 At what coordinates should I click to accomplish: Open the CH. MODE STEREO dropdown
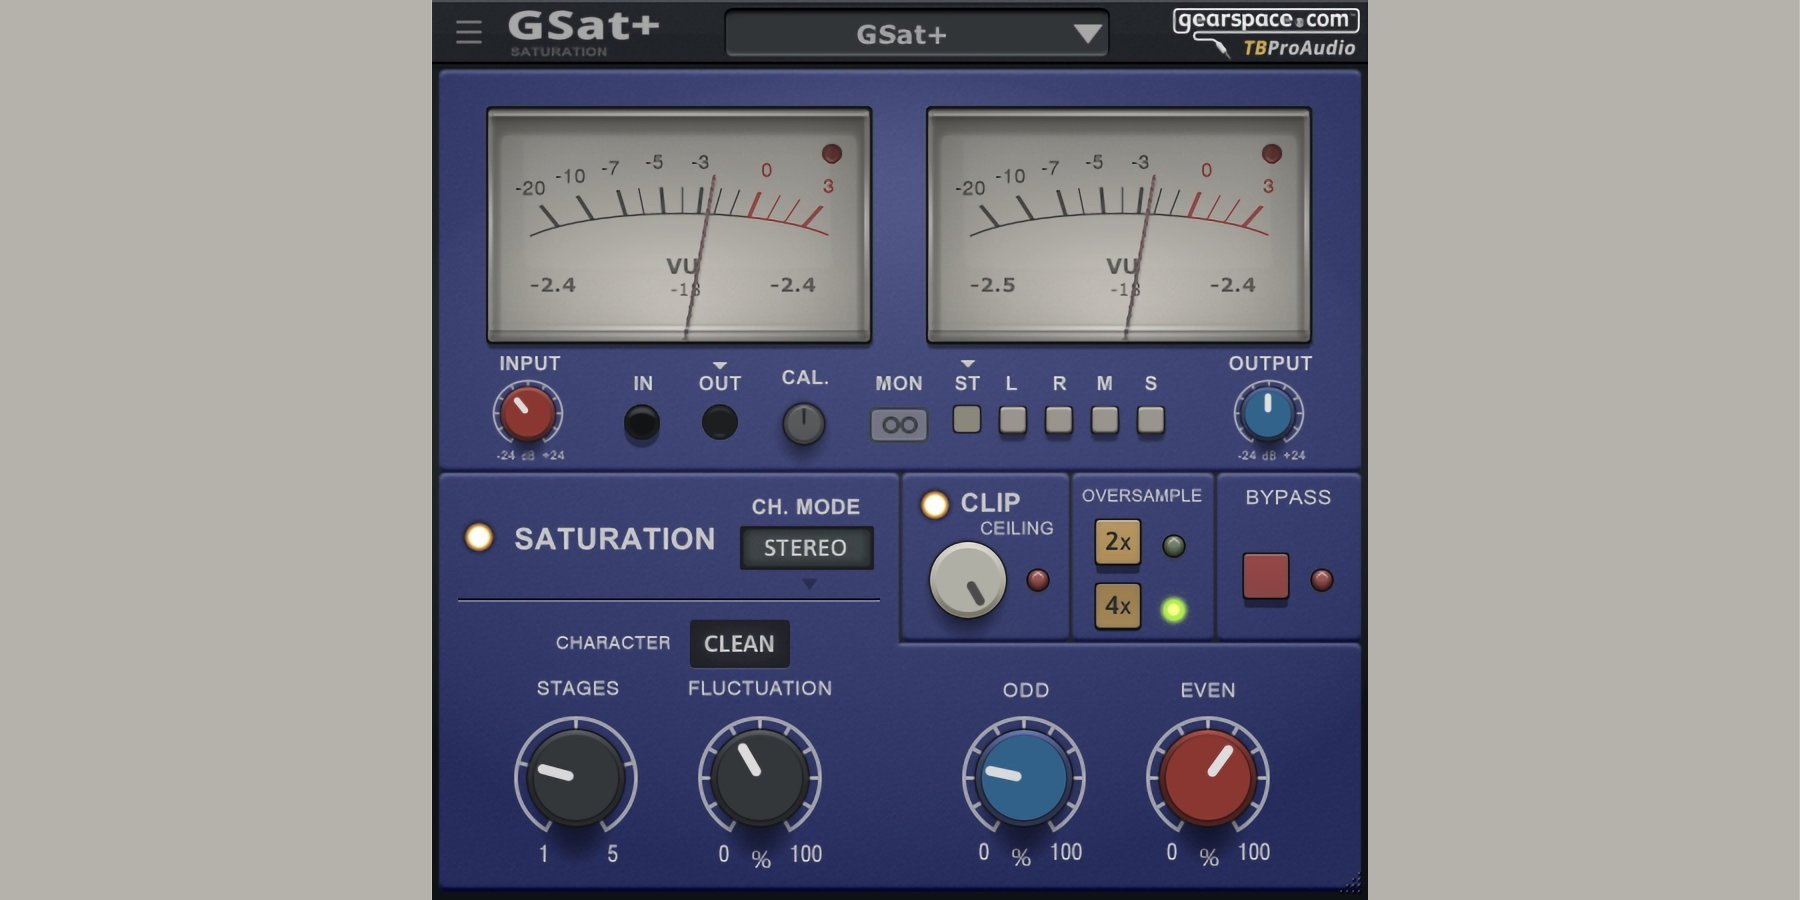[x=806, y=548]
